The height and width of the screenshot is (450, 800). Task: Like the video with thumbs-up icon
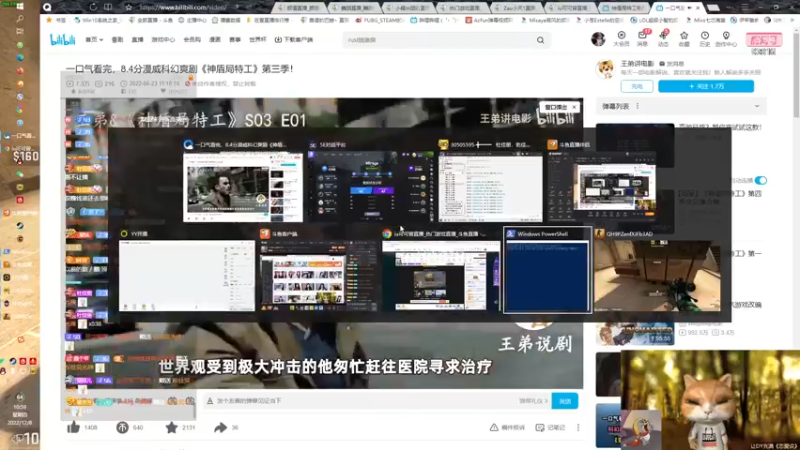(x=73, y=428)
